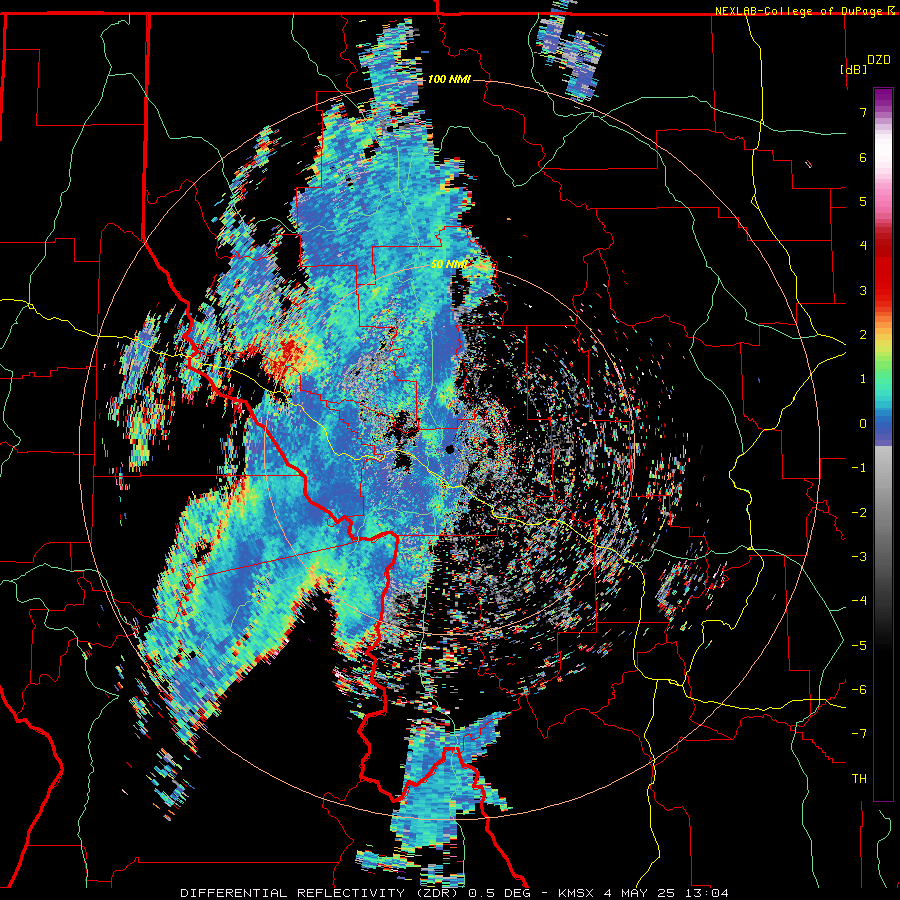
Task: Click the 7 value on the scale
Action: click(863, 112)
